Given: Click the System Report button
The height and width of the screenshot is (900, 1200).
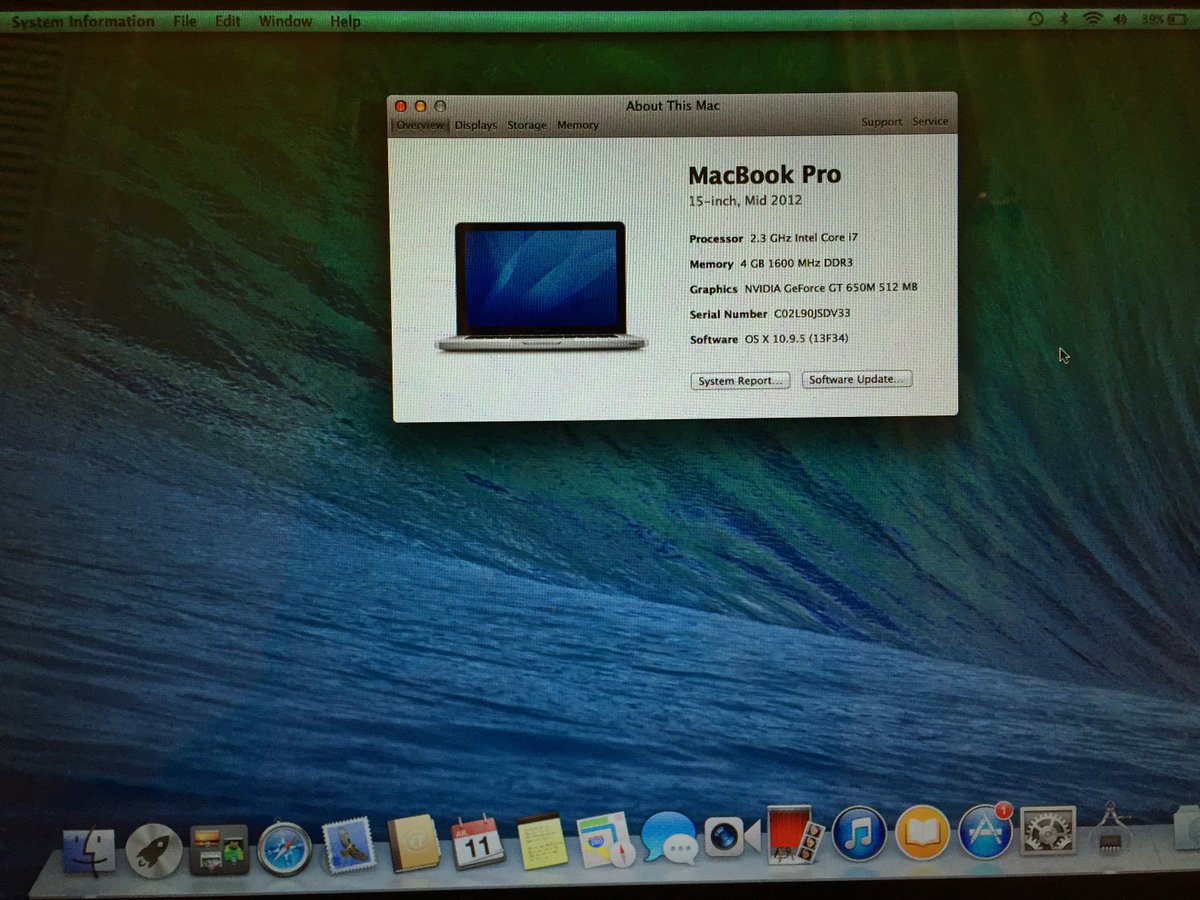Looking at the screenshot, I should pyautogui.click(x=741, y=381).
